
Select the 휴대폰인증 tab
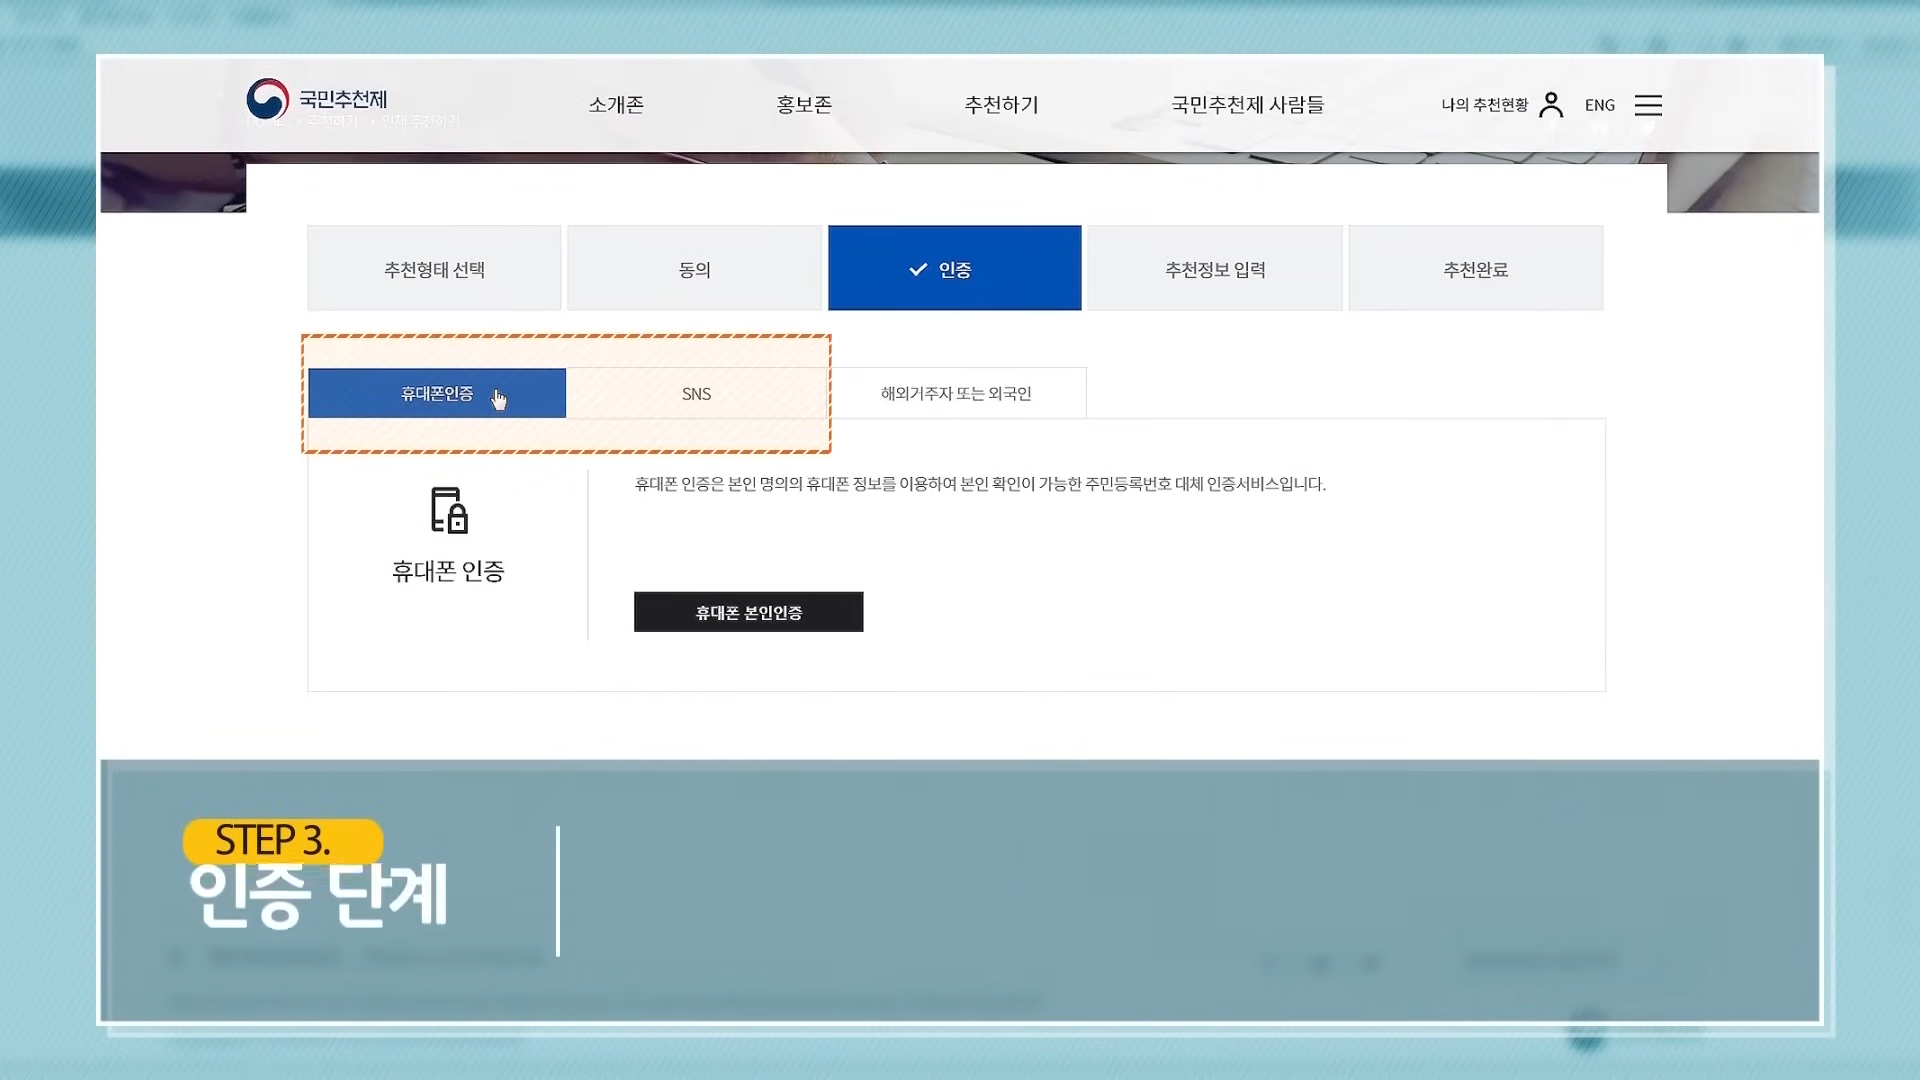coord(437,393)
